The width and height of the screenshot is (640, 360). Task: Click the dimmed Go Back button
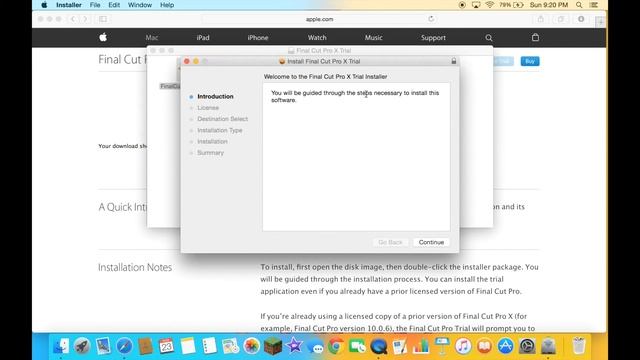(x=390, y=242)
